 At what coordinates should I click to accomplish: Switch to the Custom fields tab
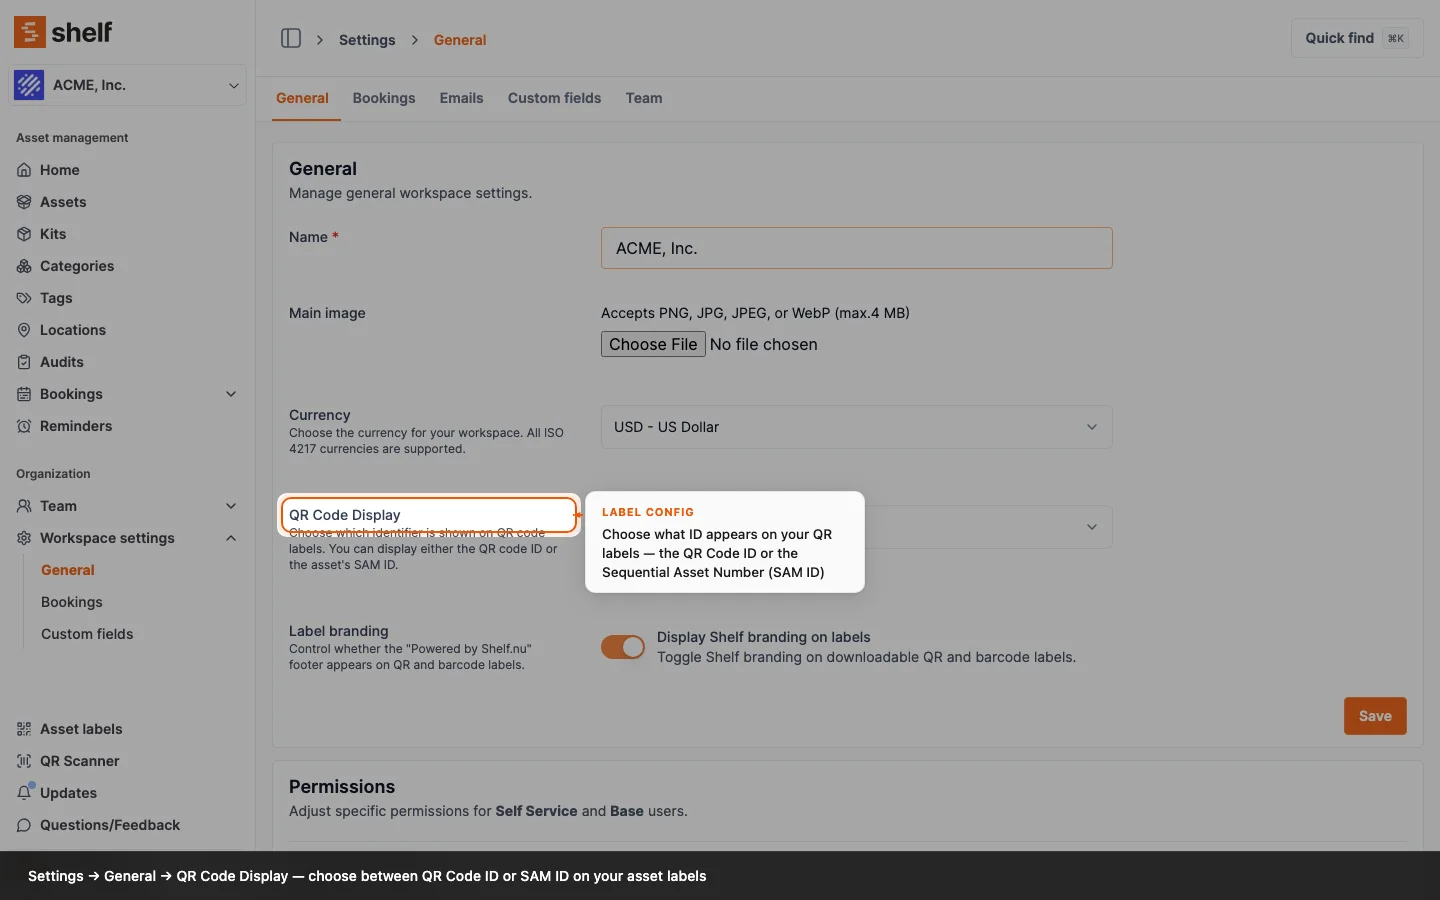pyautogui.click(x=554, y=98)
